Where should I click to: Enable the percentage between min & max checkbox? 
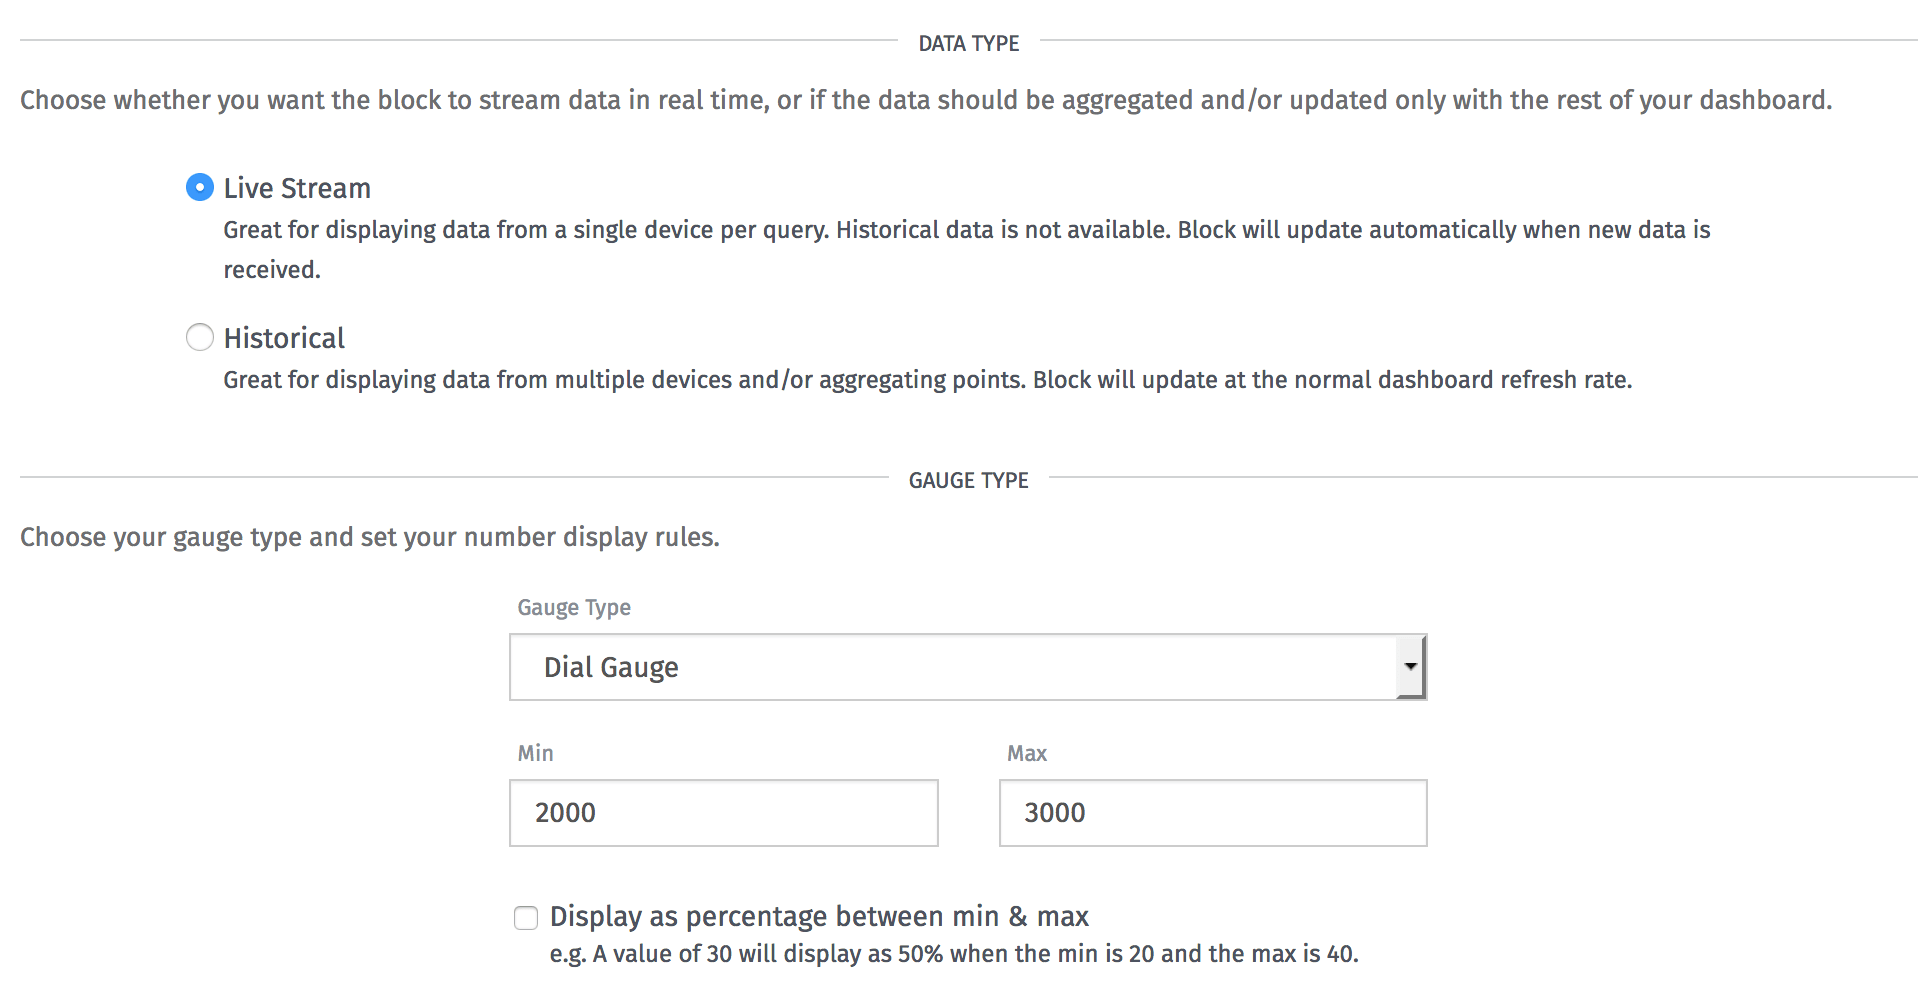click(526, 917)
